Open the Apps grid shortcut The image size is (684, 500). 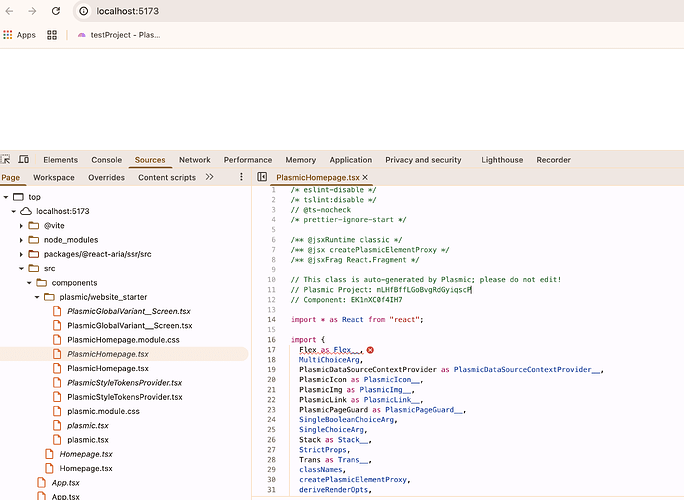click(19, 34)
